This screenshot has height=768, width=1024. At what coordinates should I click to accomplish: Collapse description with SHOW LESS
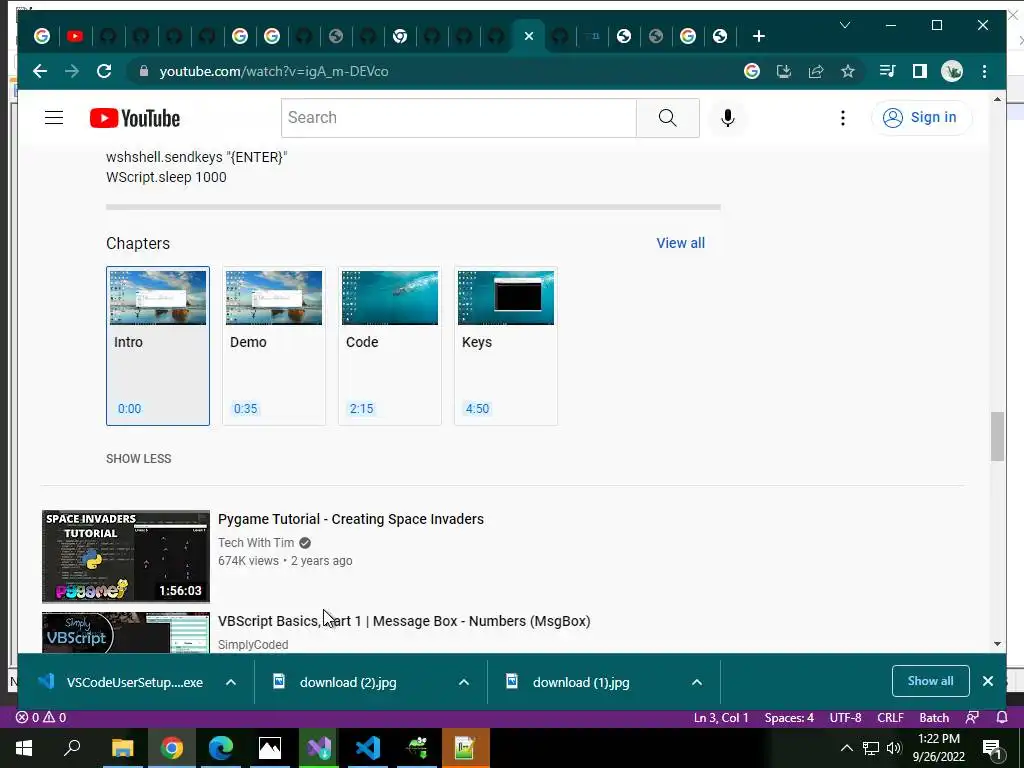tap(138, 458)
